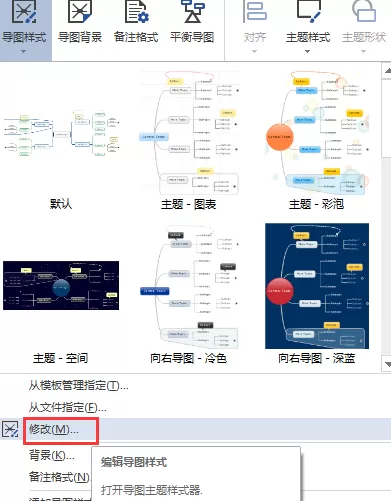Expand the 导图样式 dropdown arrow

23,52
